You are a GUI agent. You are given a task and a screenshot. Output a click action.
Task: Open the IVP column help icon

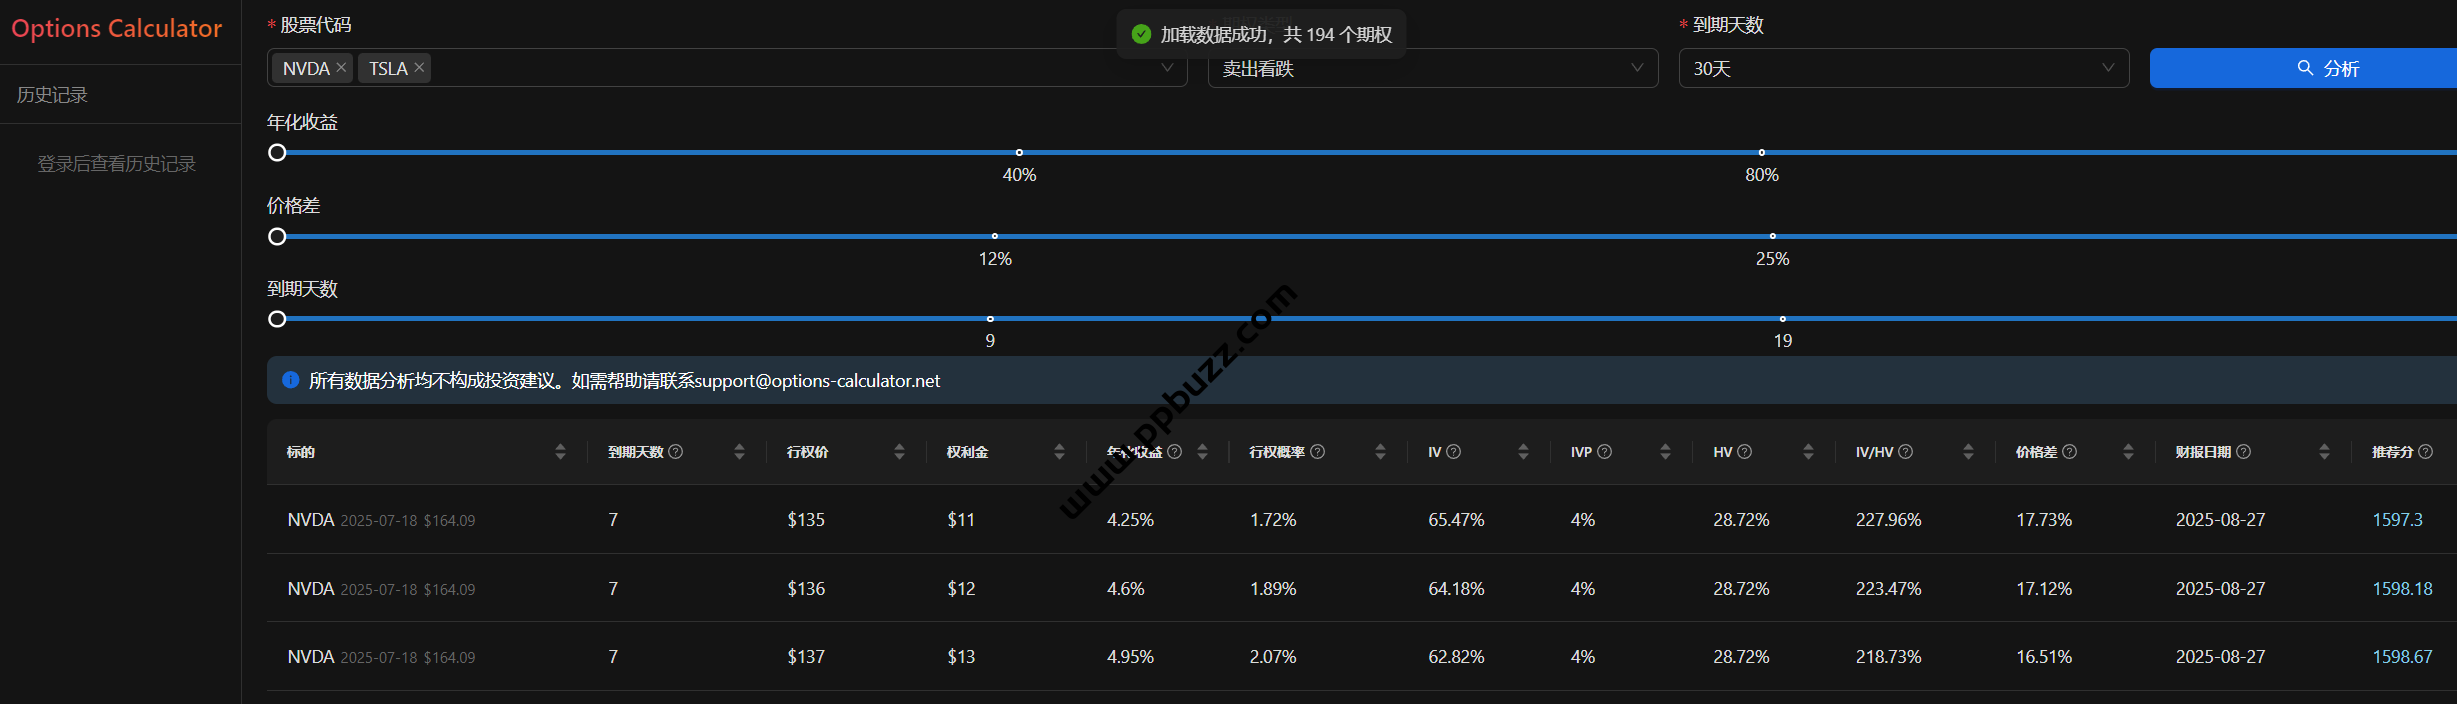[x=1605, y=452]
